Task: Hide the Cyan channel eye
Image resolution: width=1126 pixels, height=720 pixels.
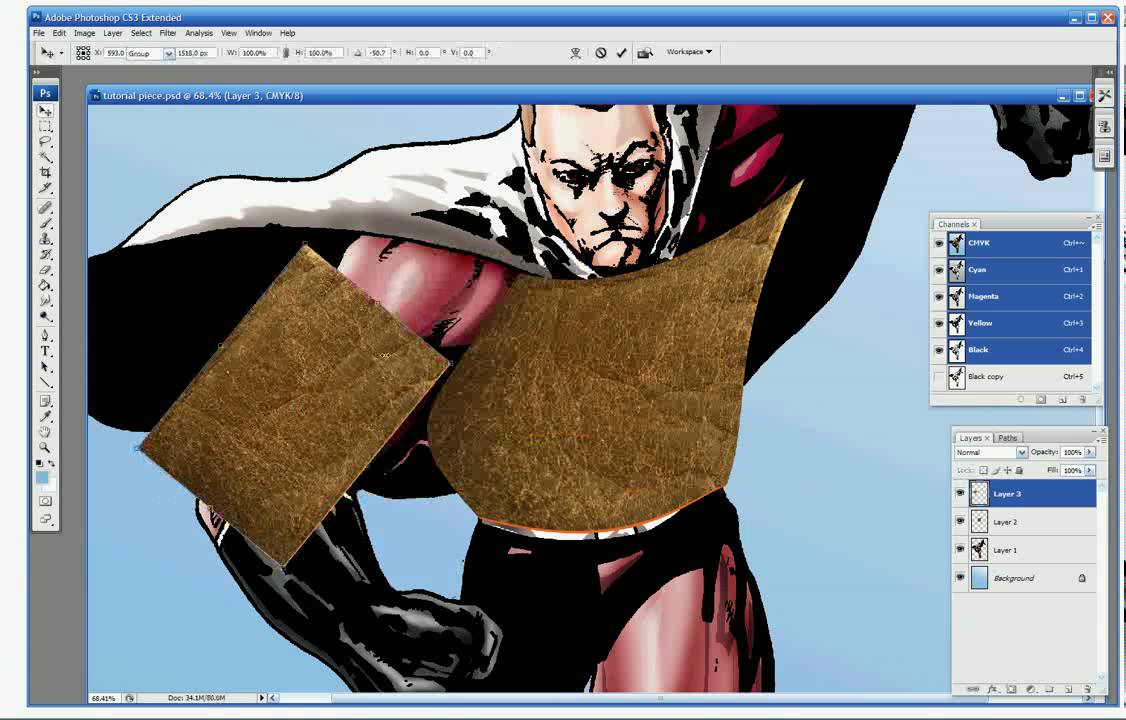Action: [939, 271]
